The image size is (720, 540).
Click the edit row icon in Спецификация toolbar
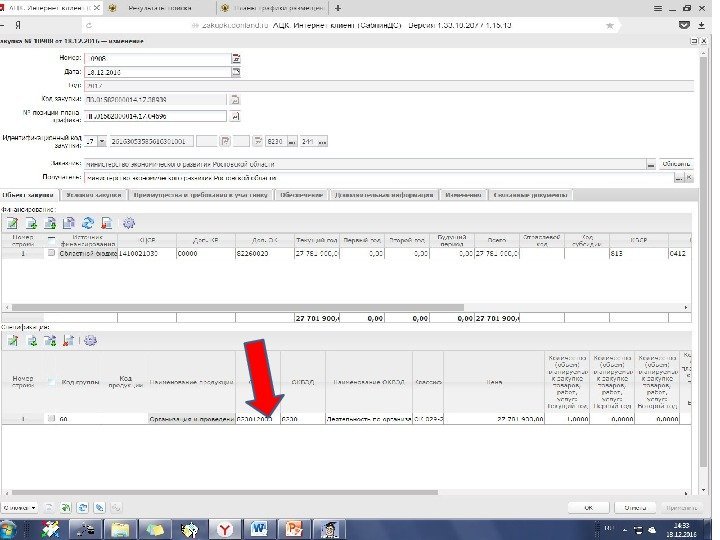click(x=13, y=341)
